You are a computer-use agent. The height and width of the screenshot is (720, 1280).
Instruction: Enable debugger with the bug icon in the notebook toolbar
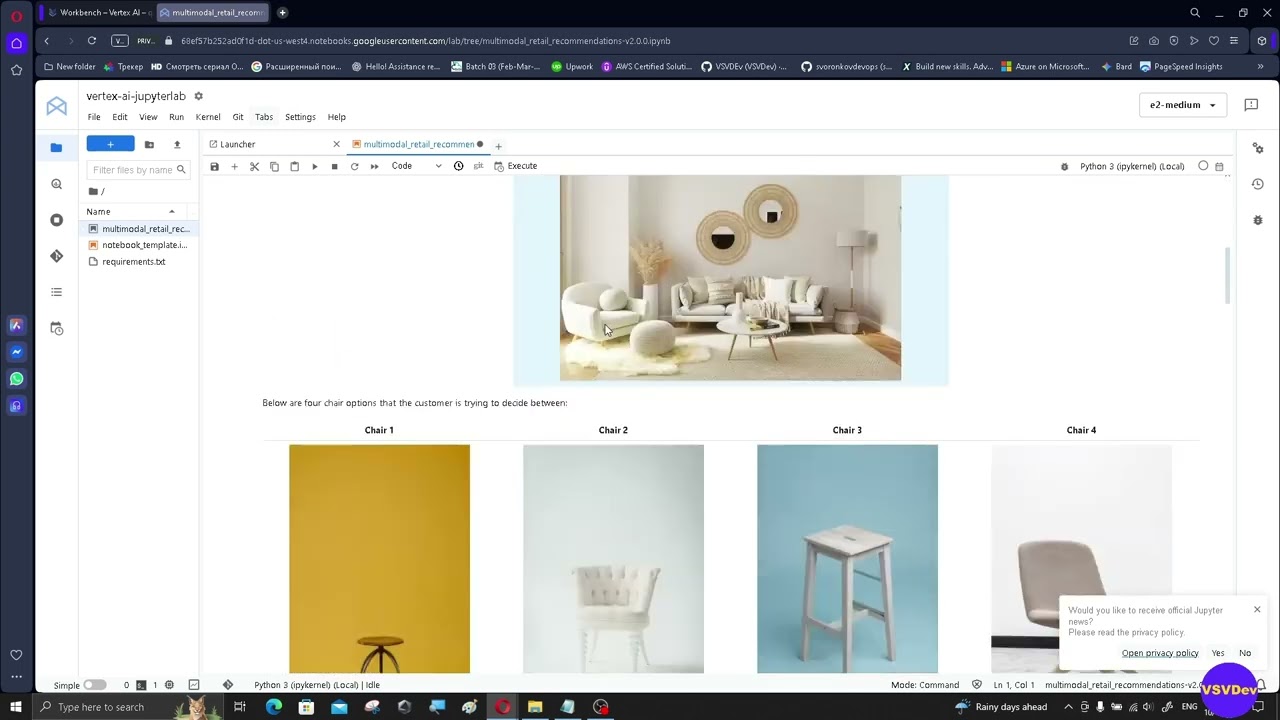pyautogui.click(x=1064, y=167)
